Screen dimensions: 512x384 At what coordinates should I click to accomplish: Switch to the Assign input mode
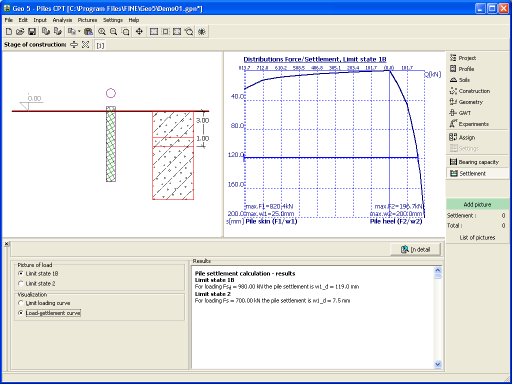coord(477,137)
